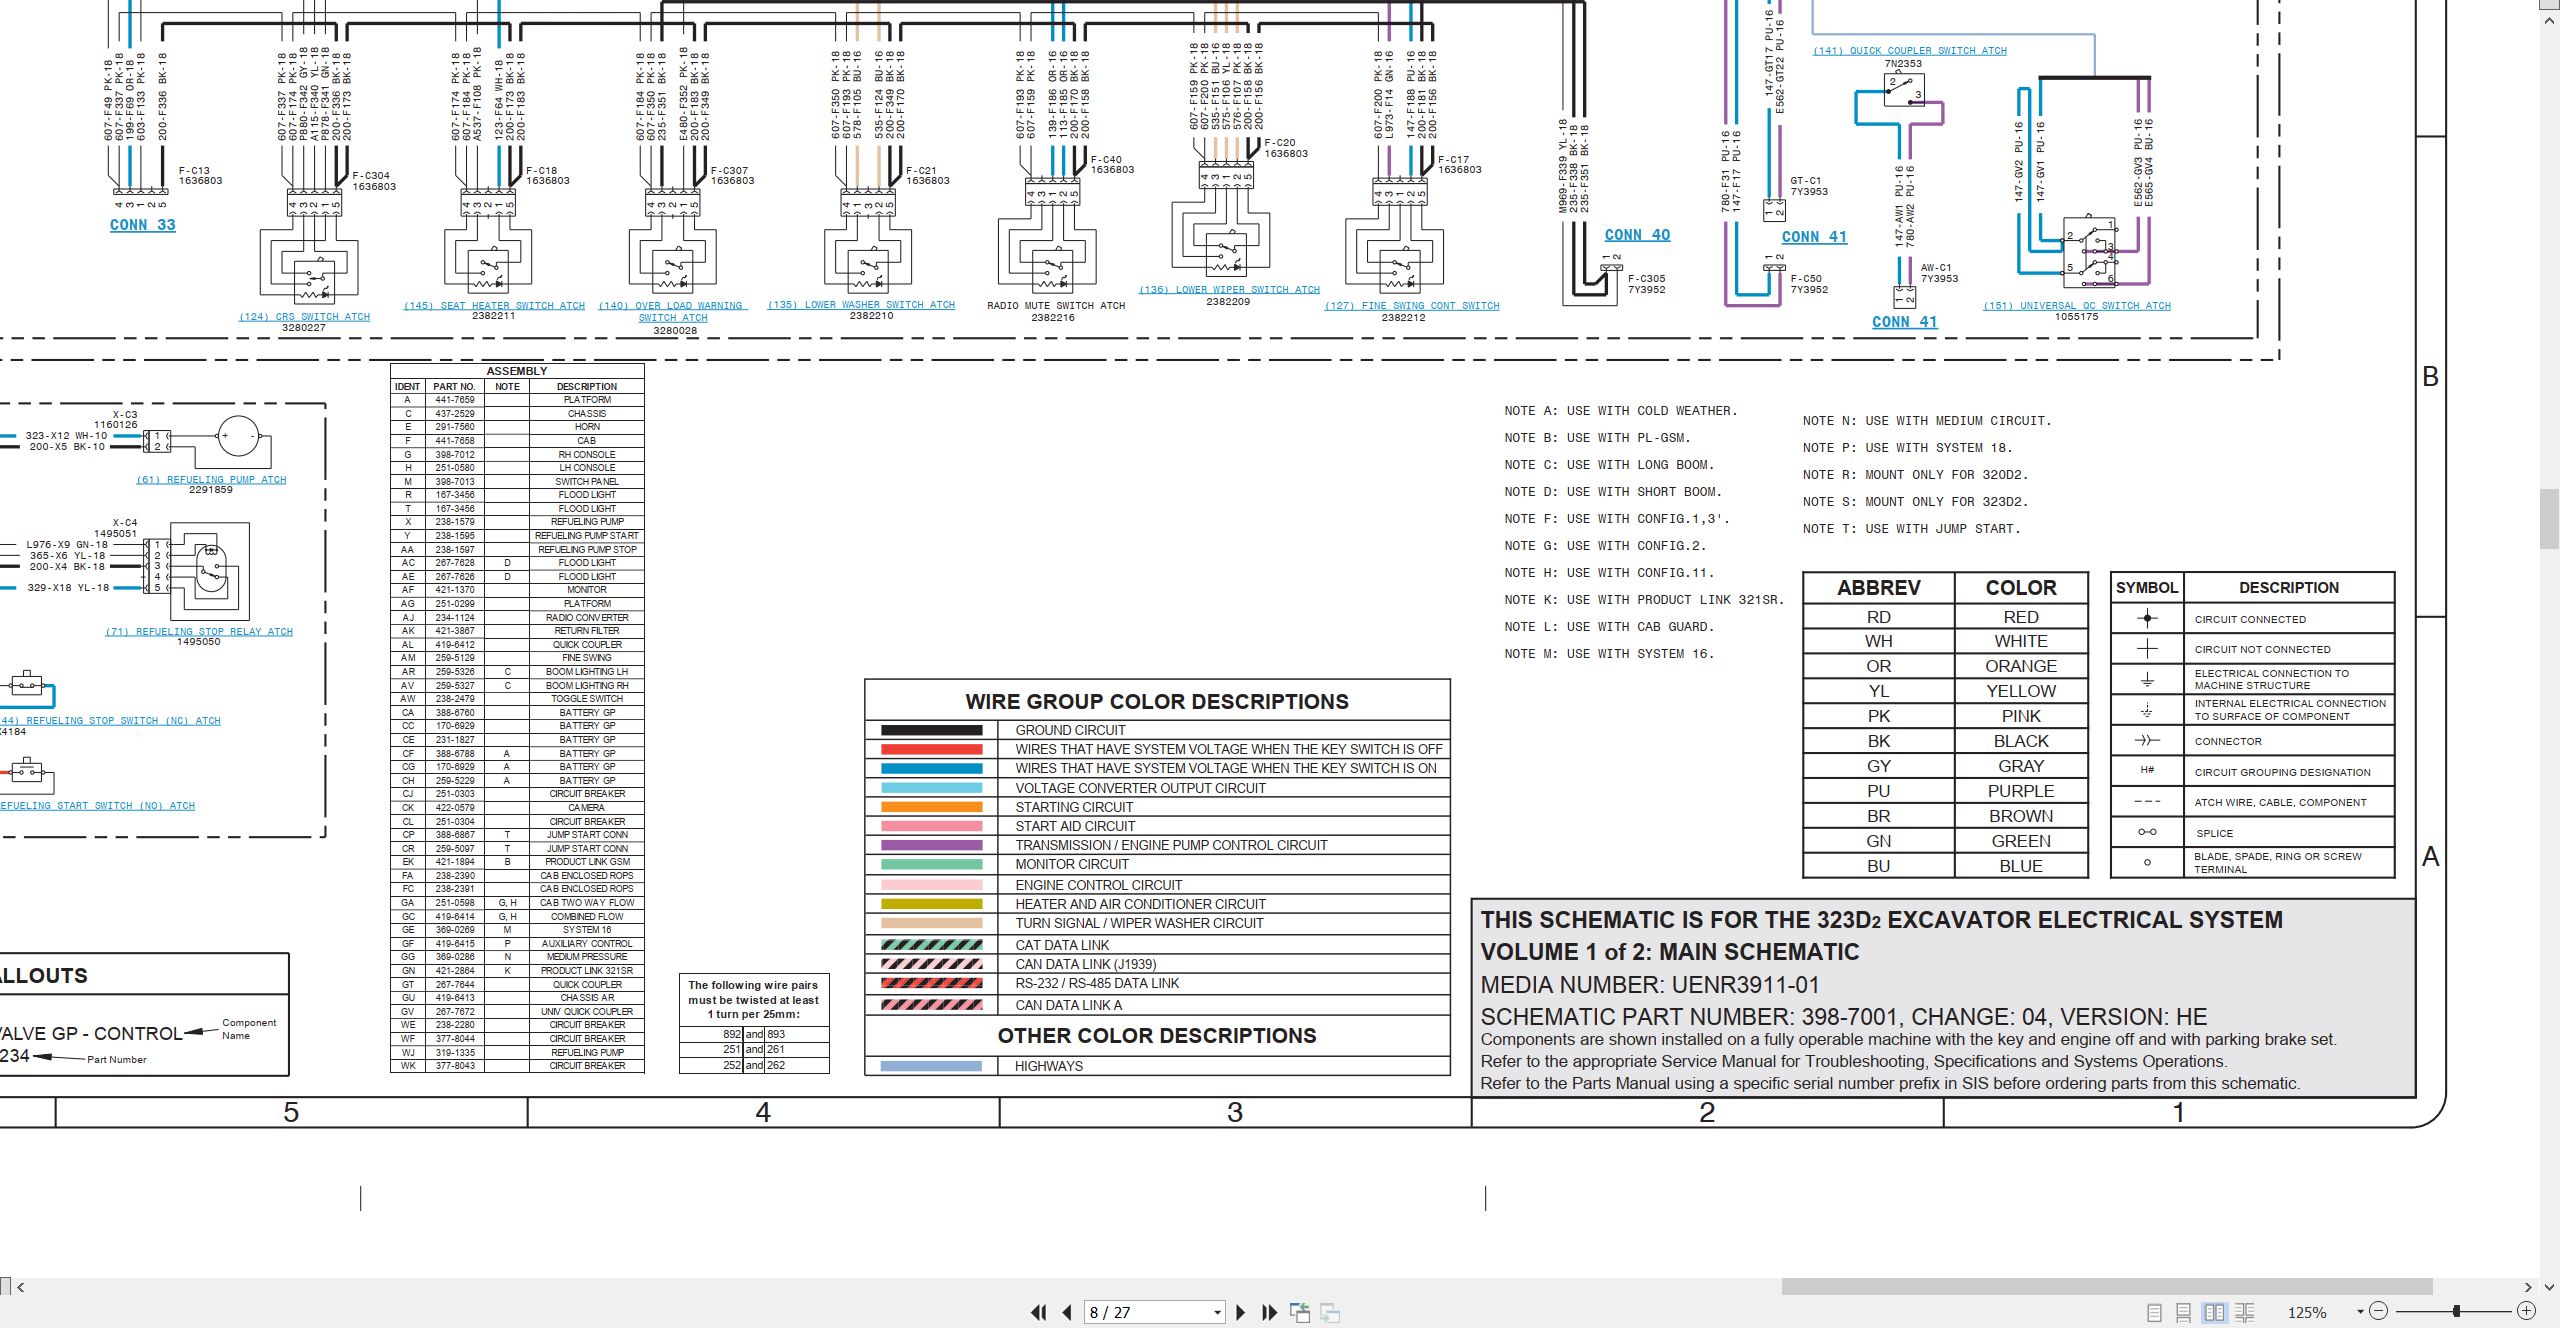Click the RADIO MUTE SWITCH ATCH label
Screen dimensions: 2560x1328
1056,306
